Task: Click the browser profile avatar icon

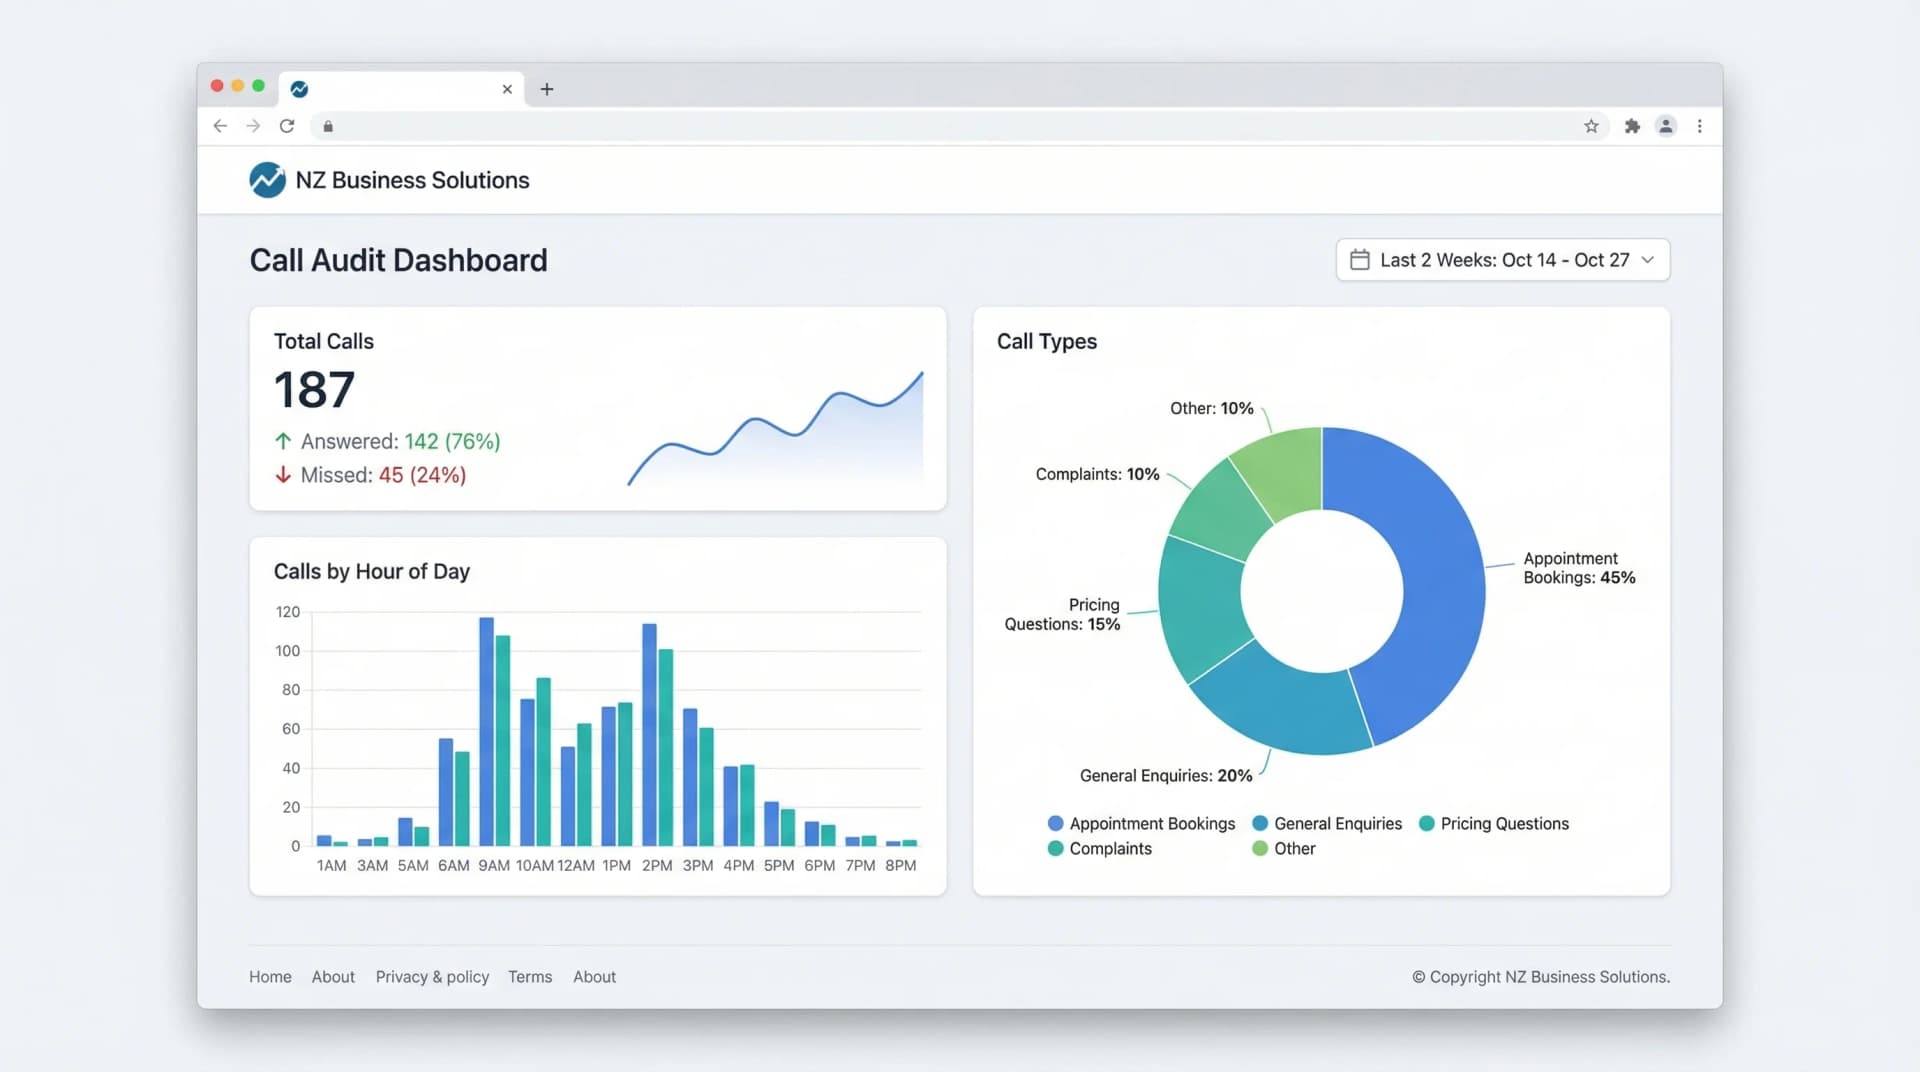Action: pyautogui.click(x=1666, y=126)
